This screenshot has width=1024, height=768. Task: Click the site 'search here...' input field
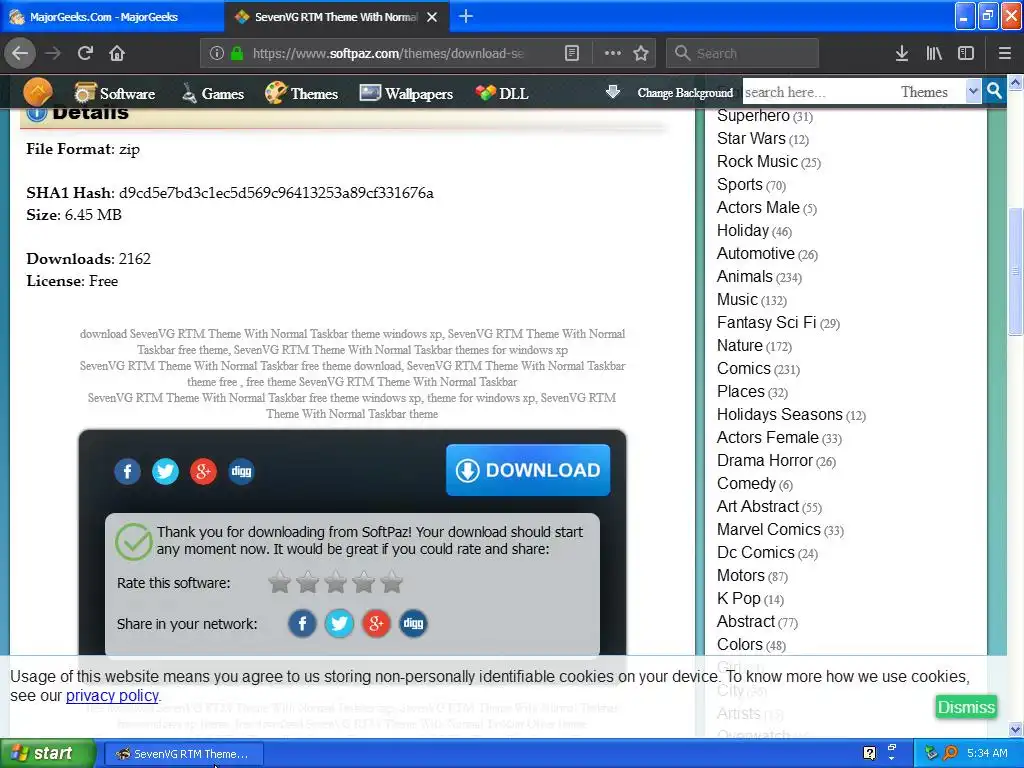click(x=819, y=92)
